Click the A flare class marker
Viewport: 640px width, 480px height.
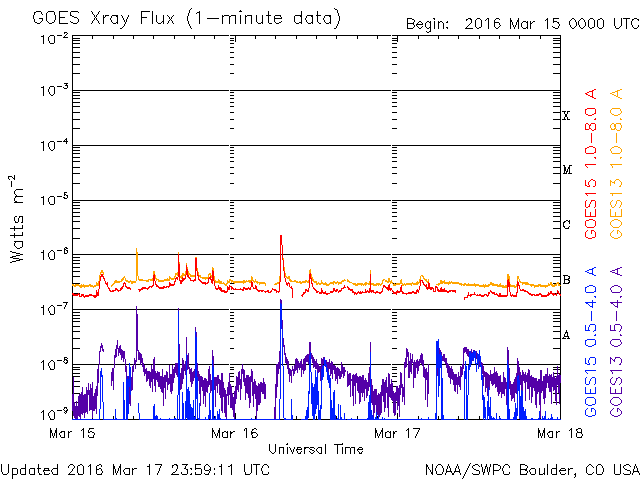coord(566,335)
